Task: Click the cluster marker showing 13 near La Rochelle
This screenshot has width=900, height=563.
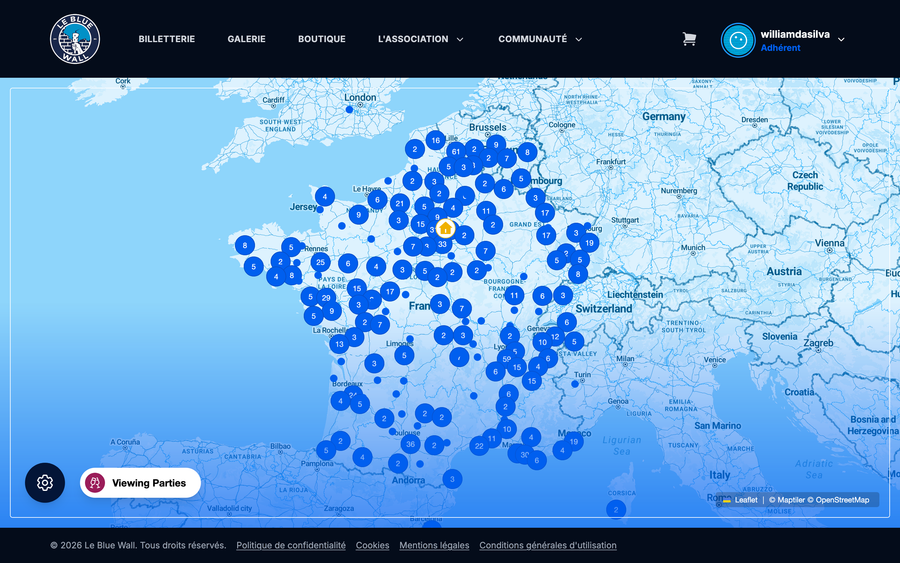Action: point(339,344)
